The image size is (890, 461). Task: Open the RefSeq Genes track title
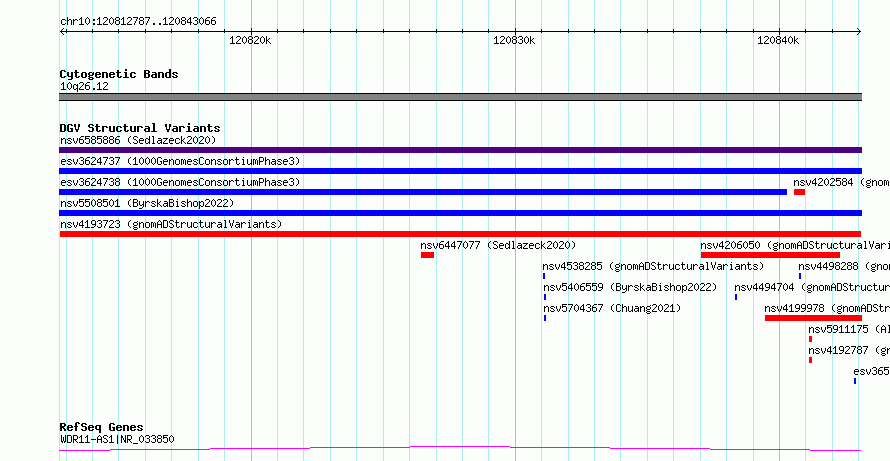[x=102, y=427]
